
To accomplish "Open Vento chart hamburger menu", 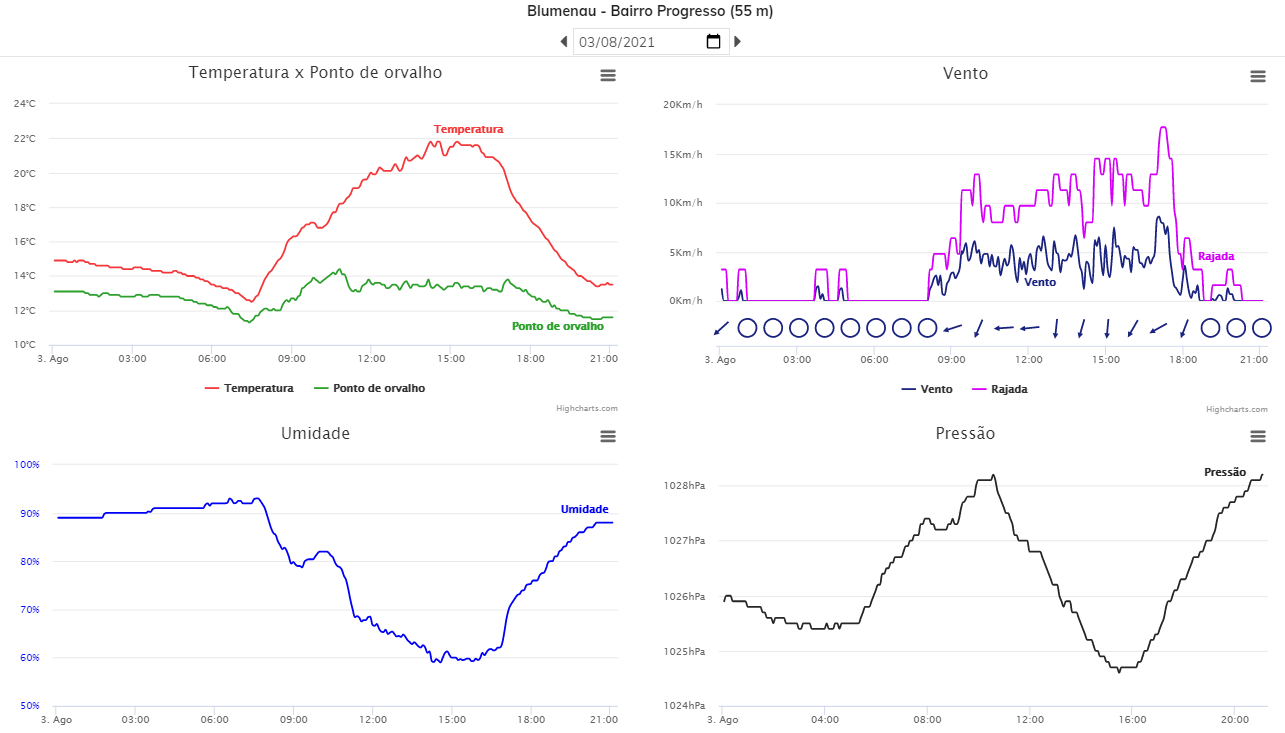I will tap(1258, 76).
